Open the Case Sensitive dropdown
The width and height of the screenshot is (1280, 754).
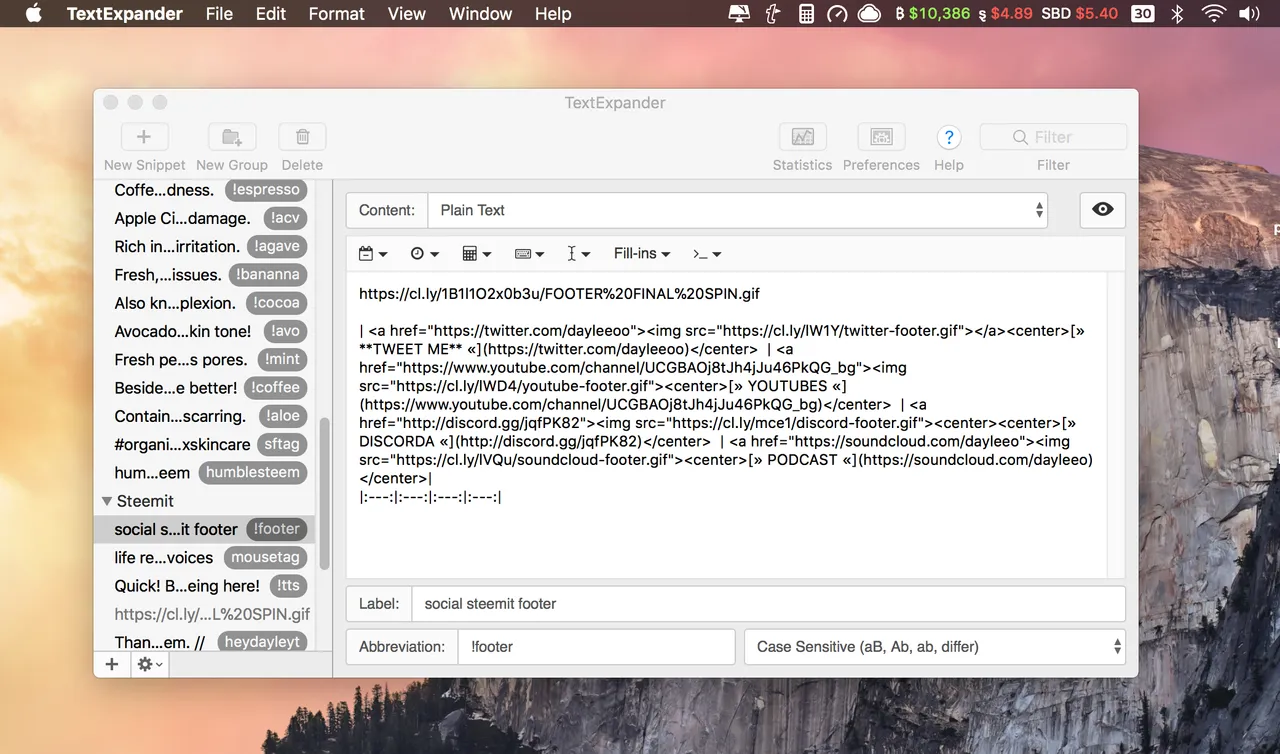935,647
